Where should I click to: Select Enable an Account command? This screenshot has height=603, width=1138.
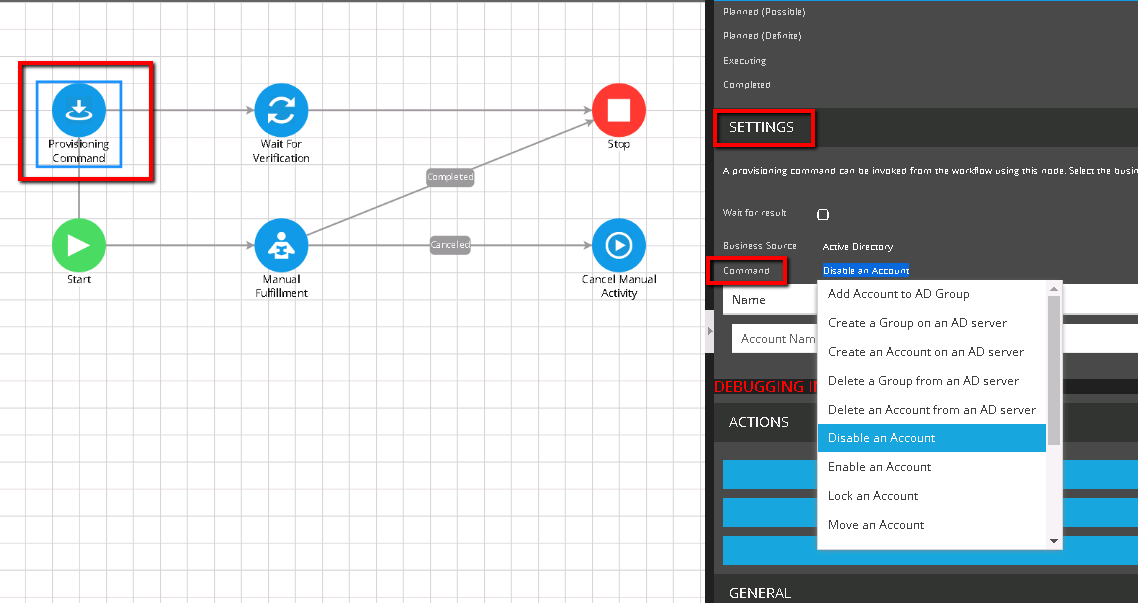coord(879,466)
